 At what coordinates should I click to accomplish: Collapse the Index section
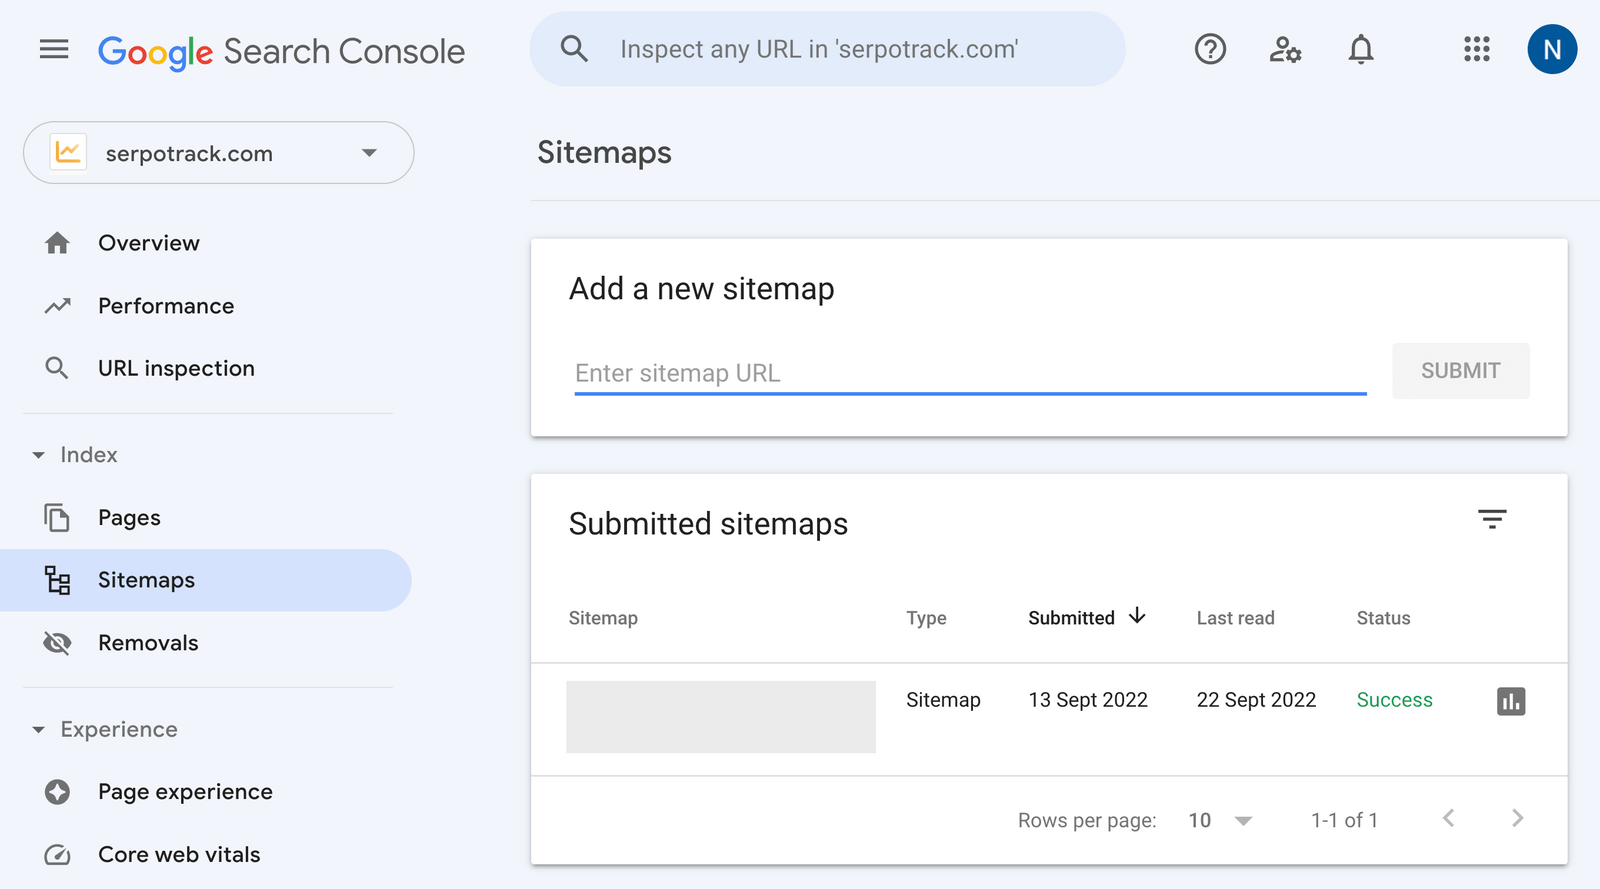[x=75, y=455]
